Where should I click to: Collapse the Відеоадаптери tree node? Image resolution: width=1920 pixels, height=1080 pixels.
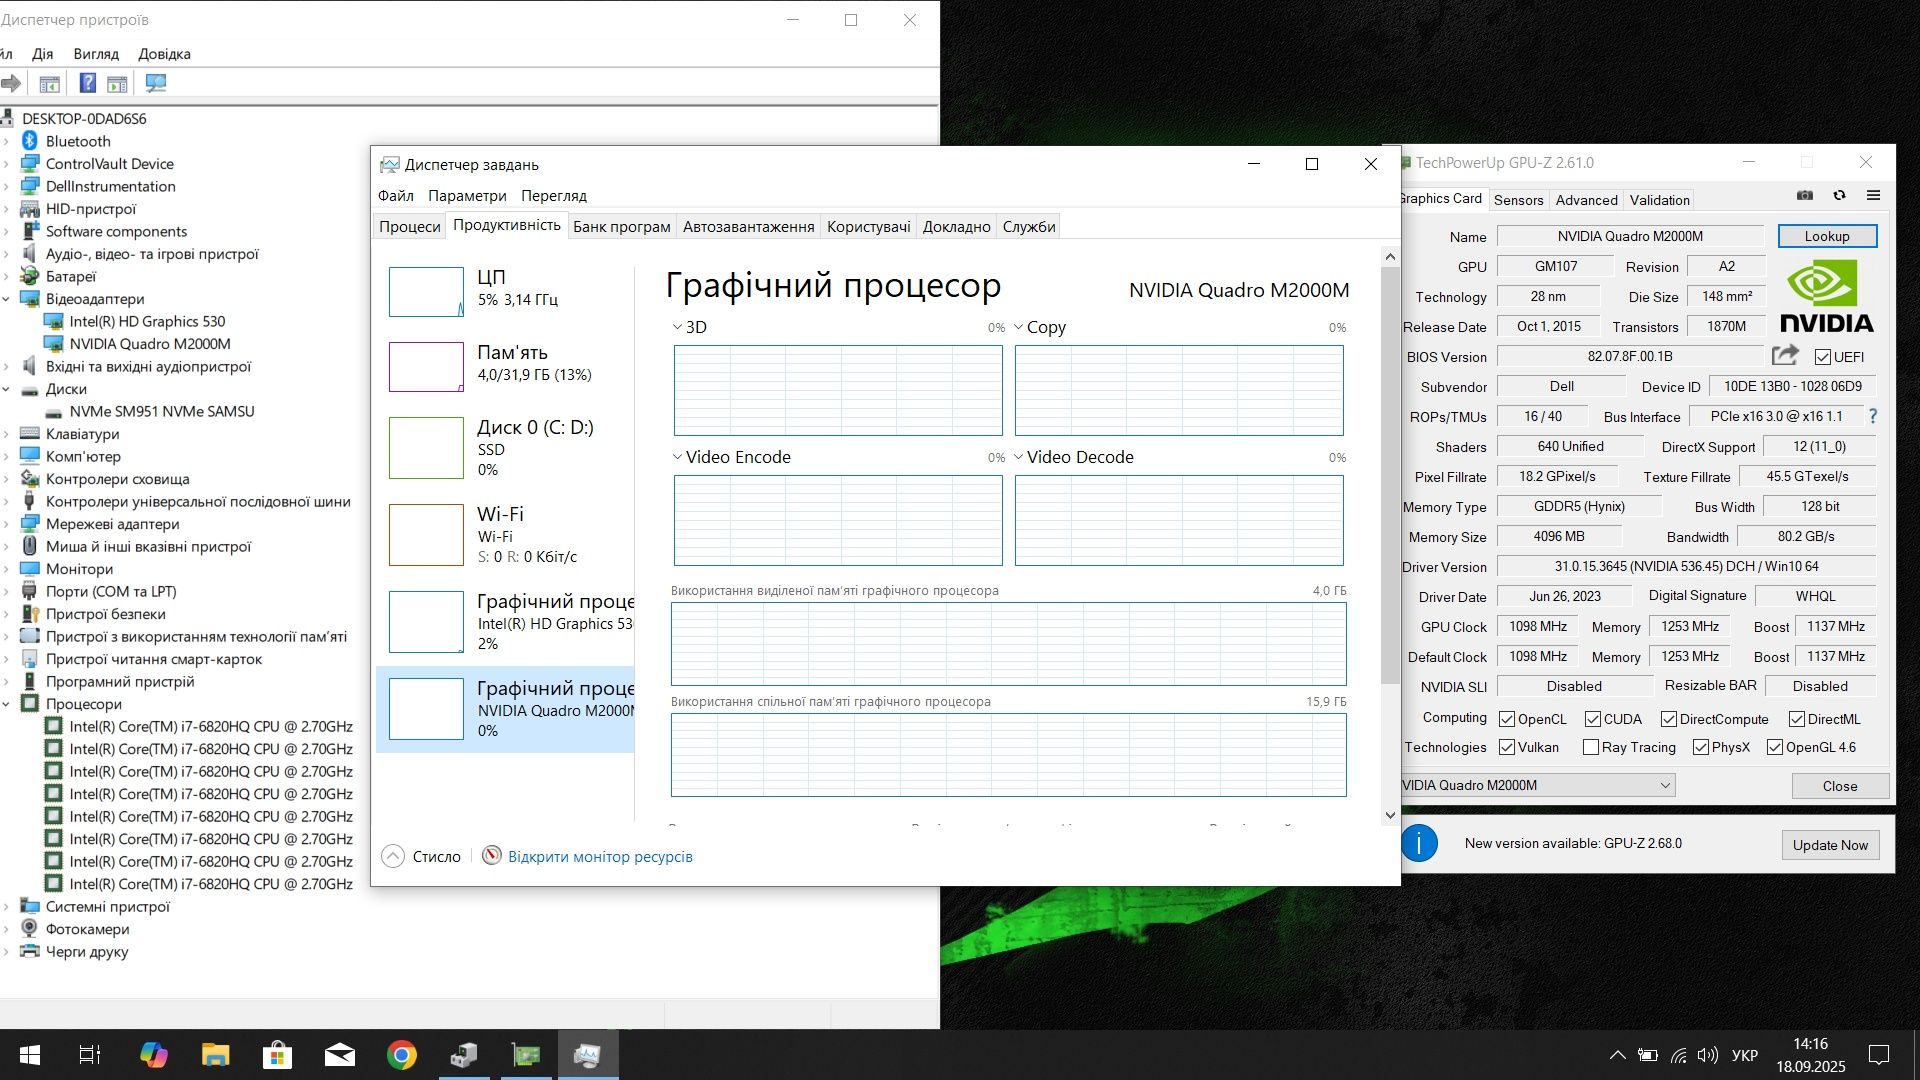6,299
